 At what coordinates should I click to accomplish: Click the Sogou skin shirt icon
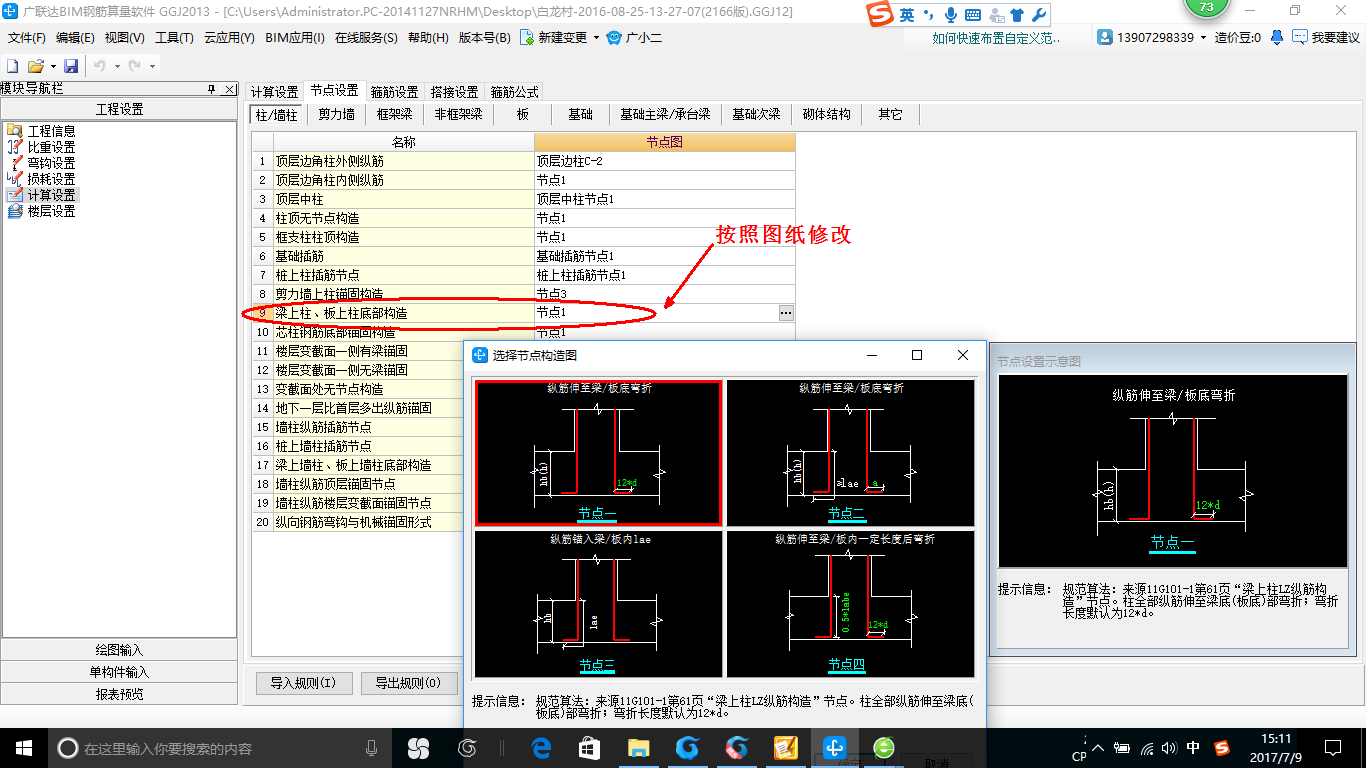[x=1017, y=15]
